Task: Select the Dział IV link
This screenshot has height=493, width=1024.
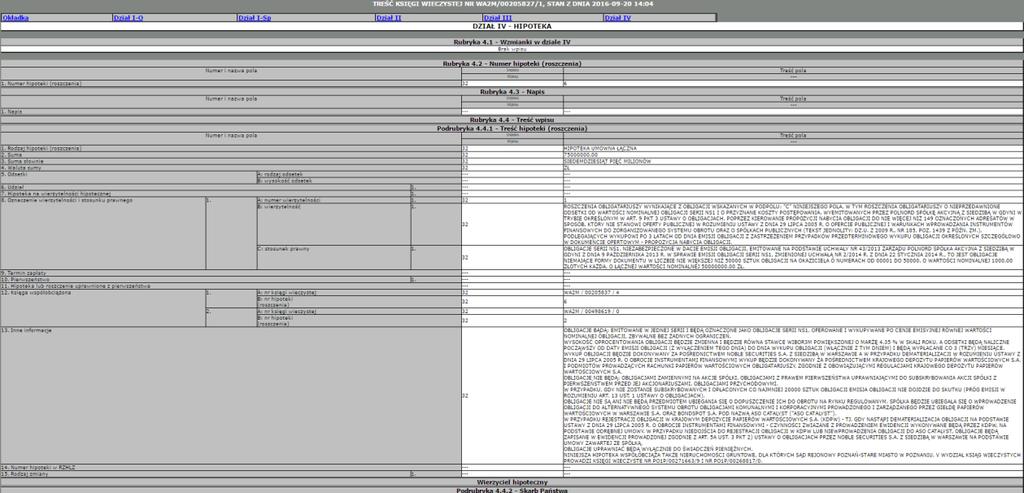Action: point(618,18)
